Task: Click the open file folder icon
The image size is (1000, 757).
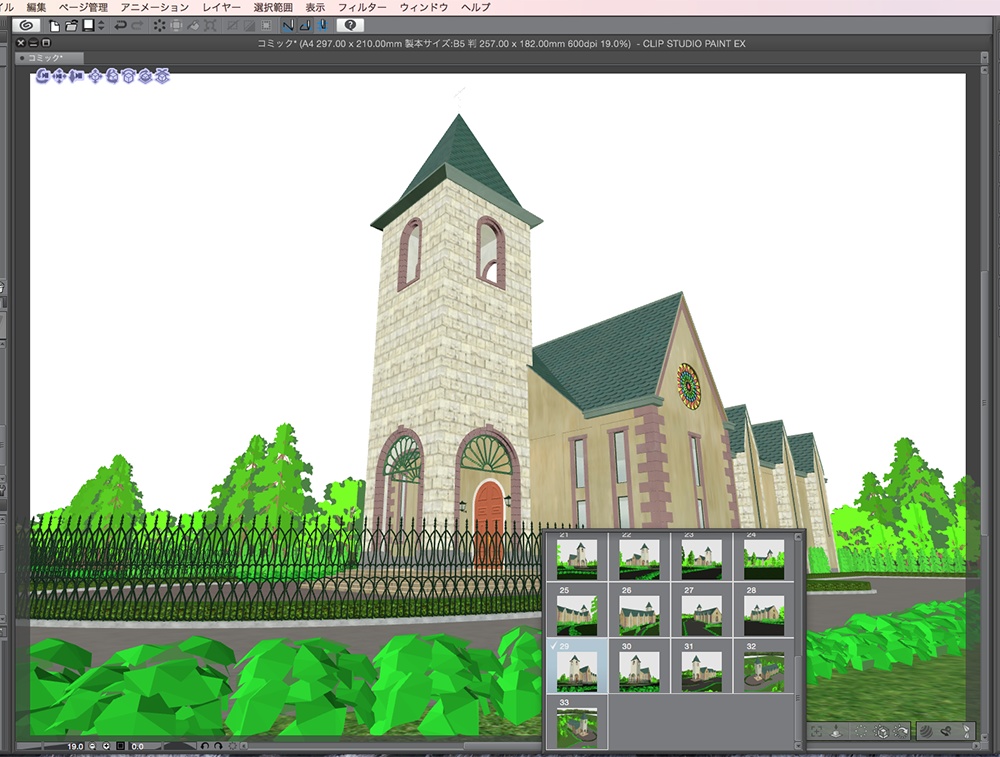Action: [71, 25]
